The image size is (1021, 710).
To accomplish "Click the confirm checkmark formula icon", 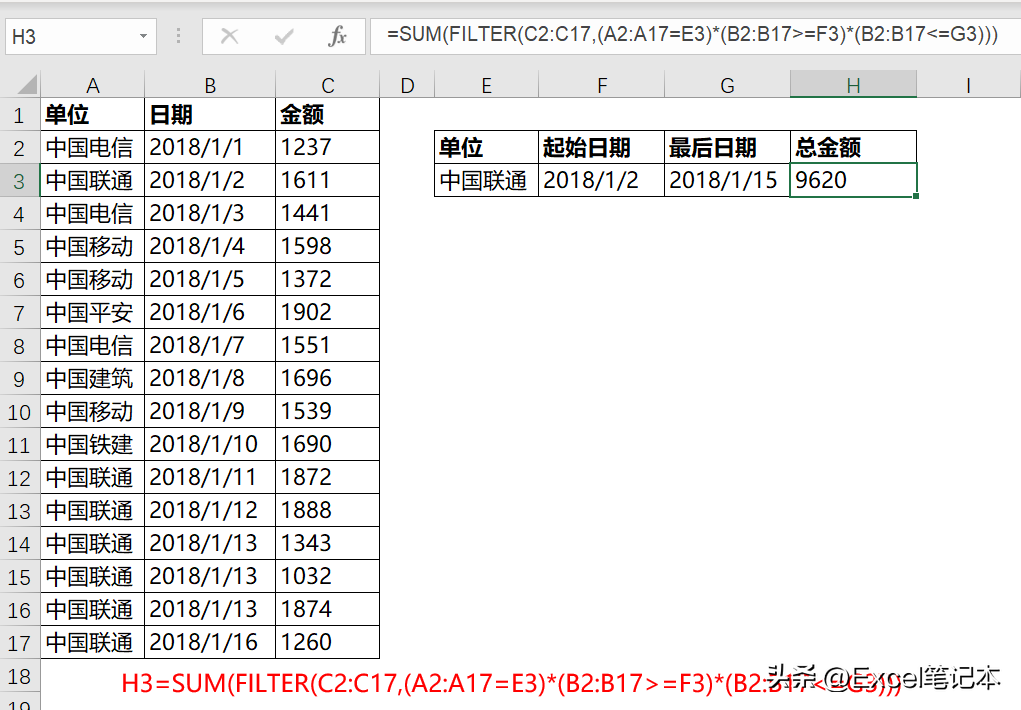I will point(283,36).
